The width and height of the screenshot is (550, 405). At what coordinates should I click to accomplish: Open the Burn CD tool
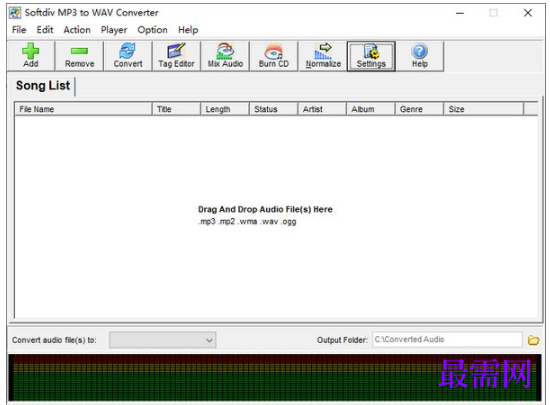(274, 56)
